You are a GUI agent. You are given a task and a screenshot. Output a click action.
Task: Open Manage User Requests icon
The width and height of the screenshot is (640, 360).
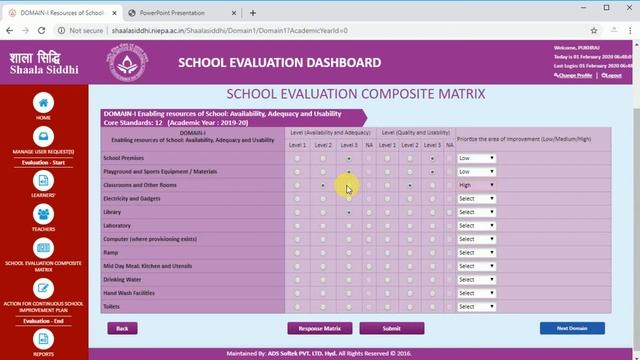click(43, 137)
